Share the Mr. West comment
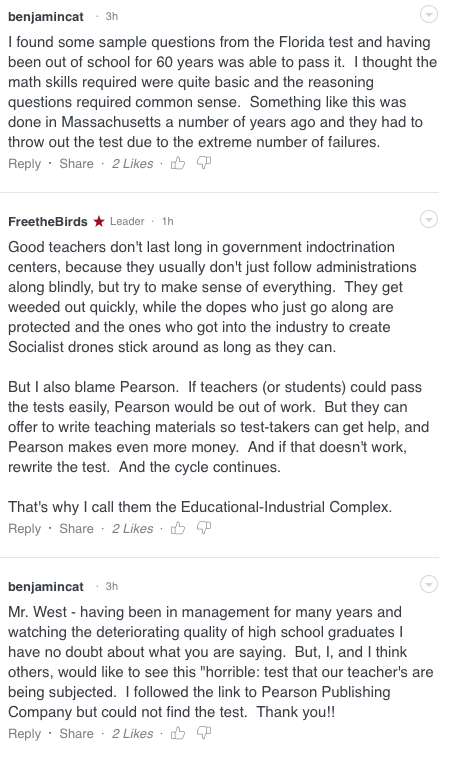Viewport: 456px width, 761px height. click(76, 733)
